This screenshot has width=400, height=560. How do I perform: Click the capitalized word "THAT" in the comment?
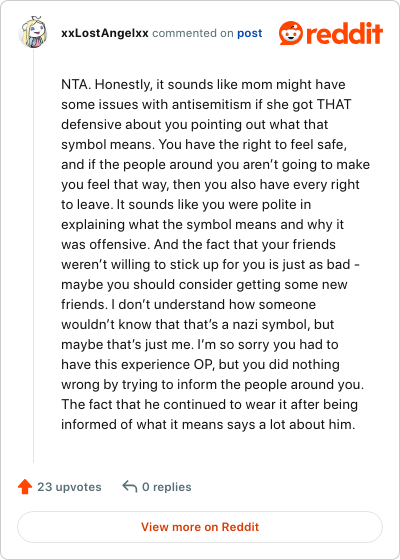pyautogui.click(x=334, y=105)
